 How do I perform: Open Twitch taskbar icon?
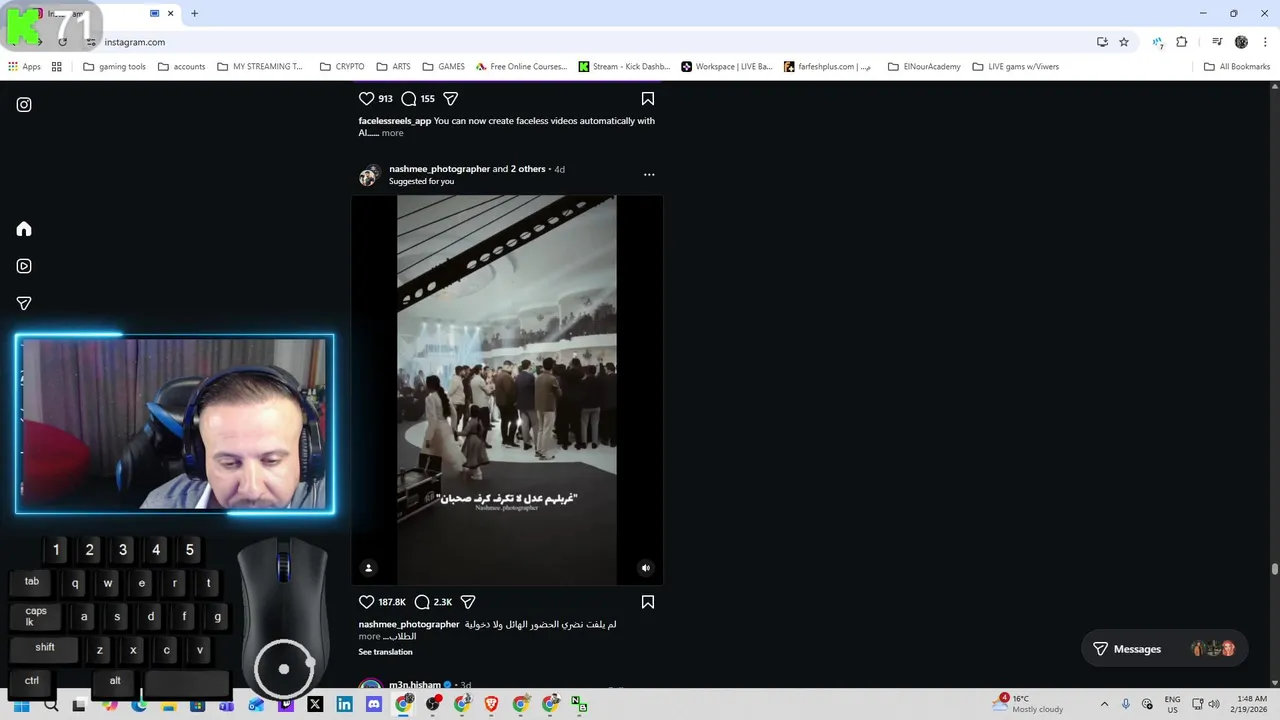286,704
